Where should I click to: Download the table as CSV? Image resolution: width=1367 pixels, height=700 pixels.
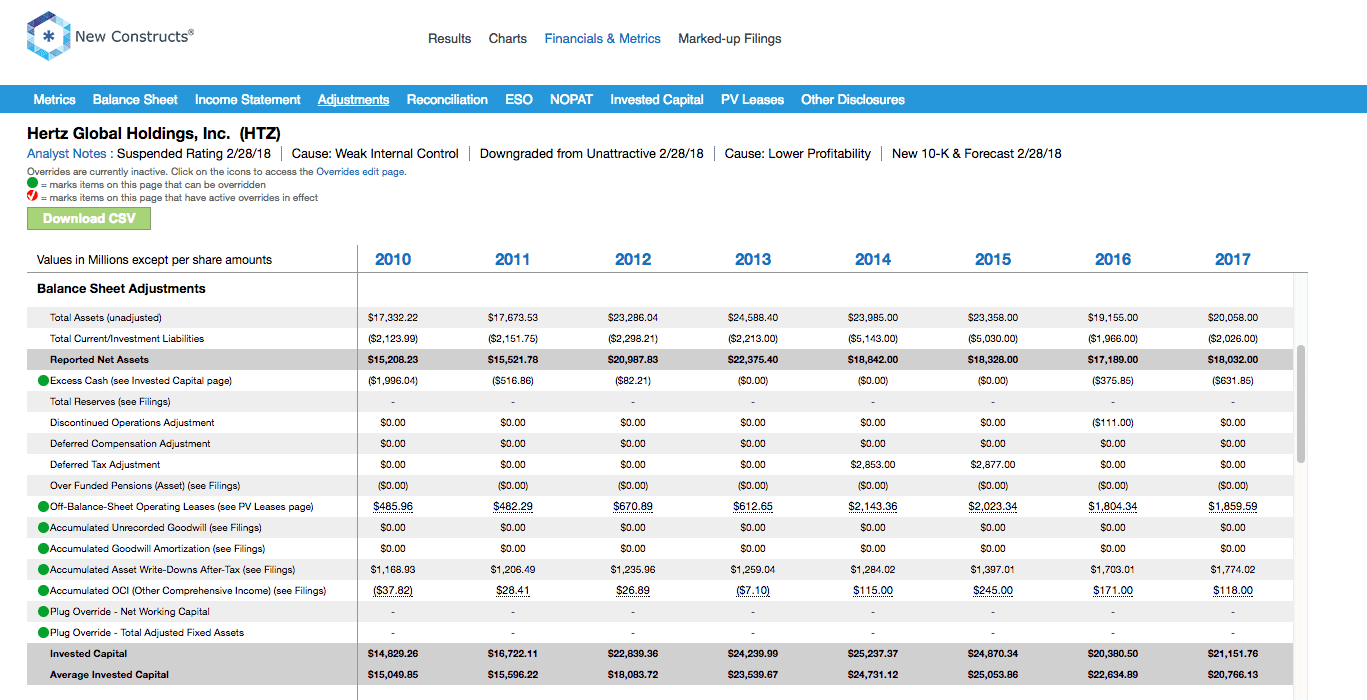[89, 218]
